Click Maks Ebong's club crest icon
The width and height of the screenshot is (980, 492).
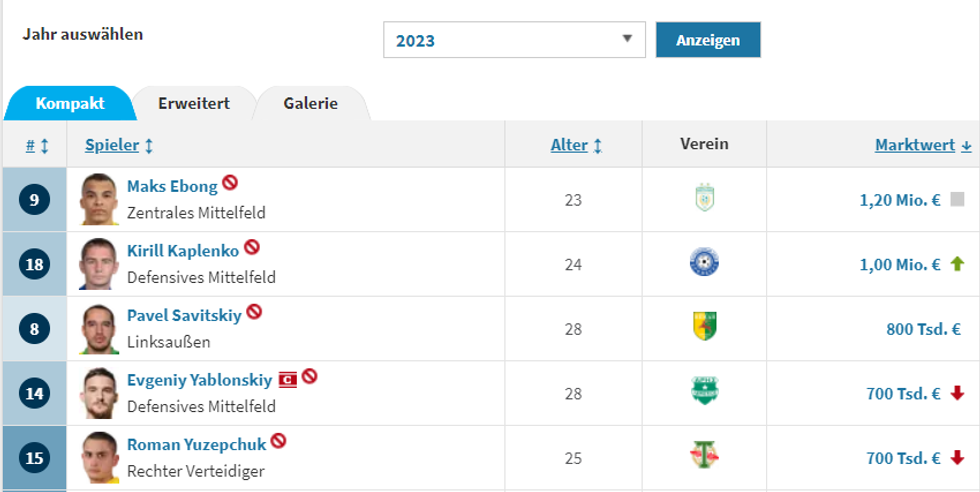point(704,199)
